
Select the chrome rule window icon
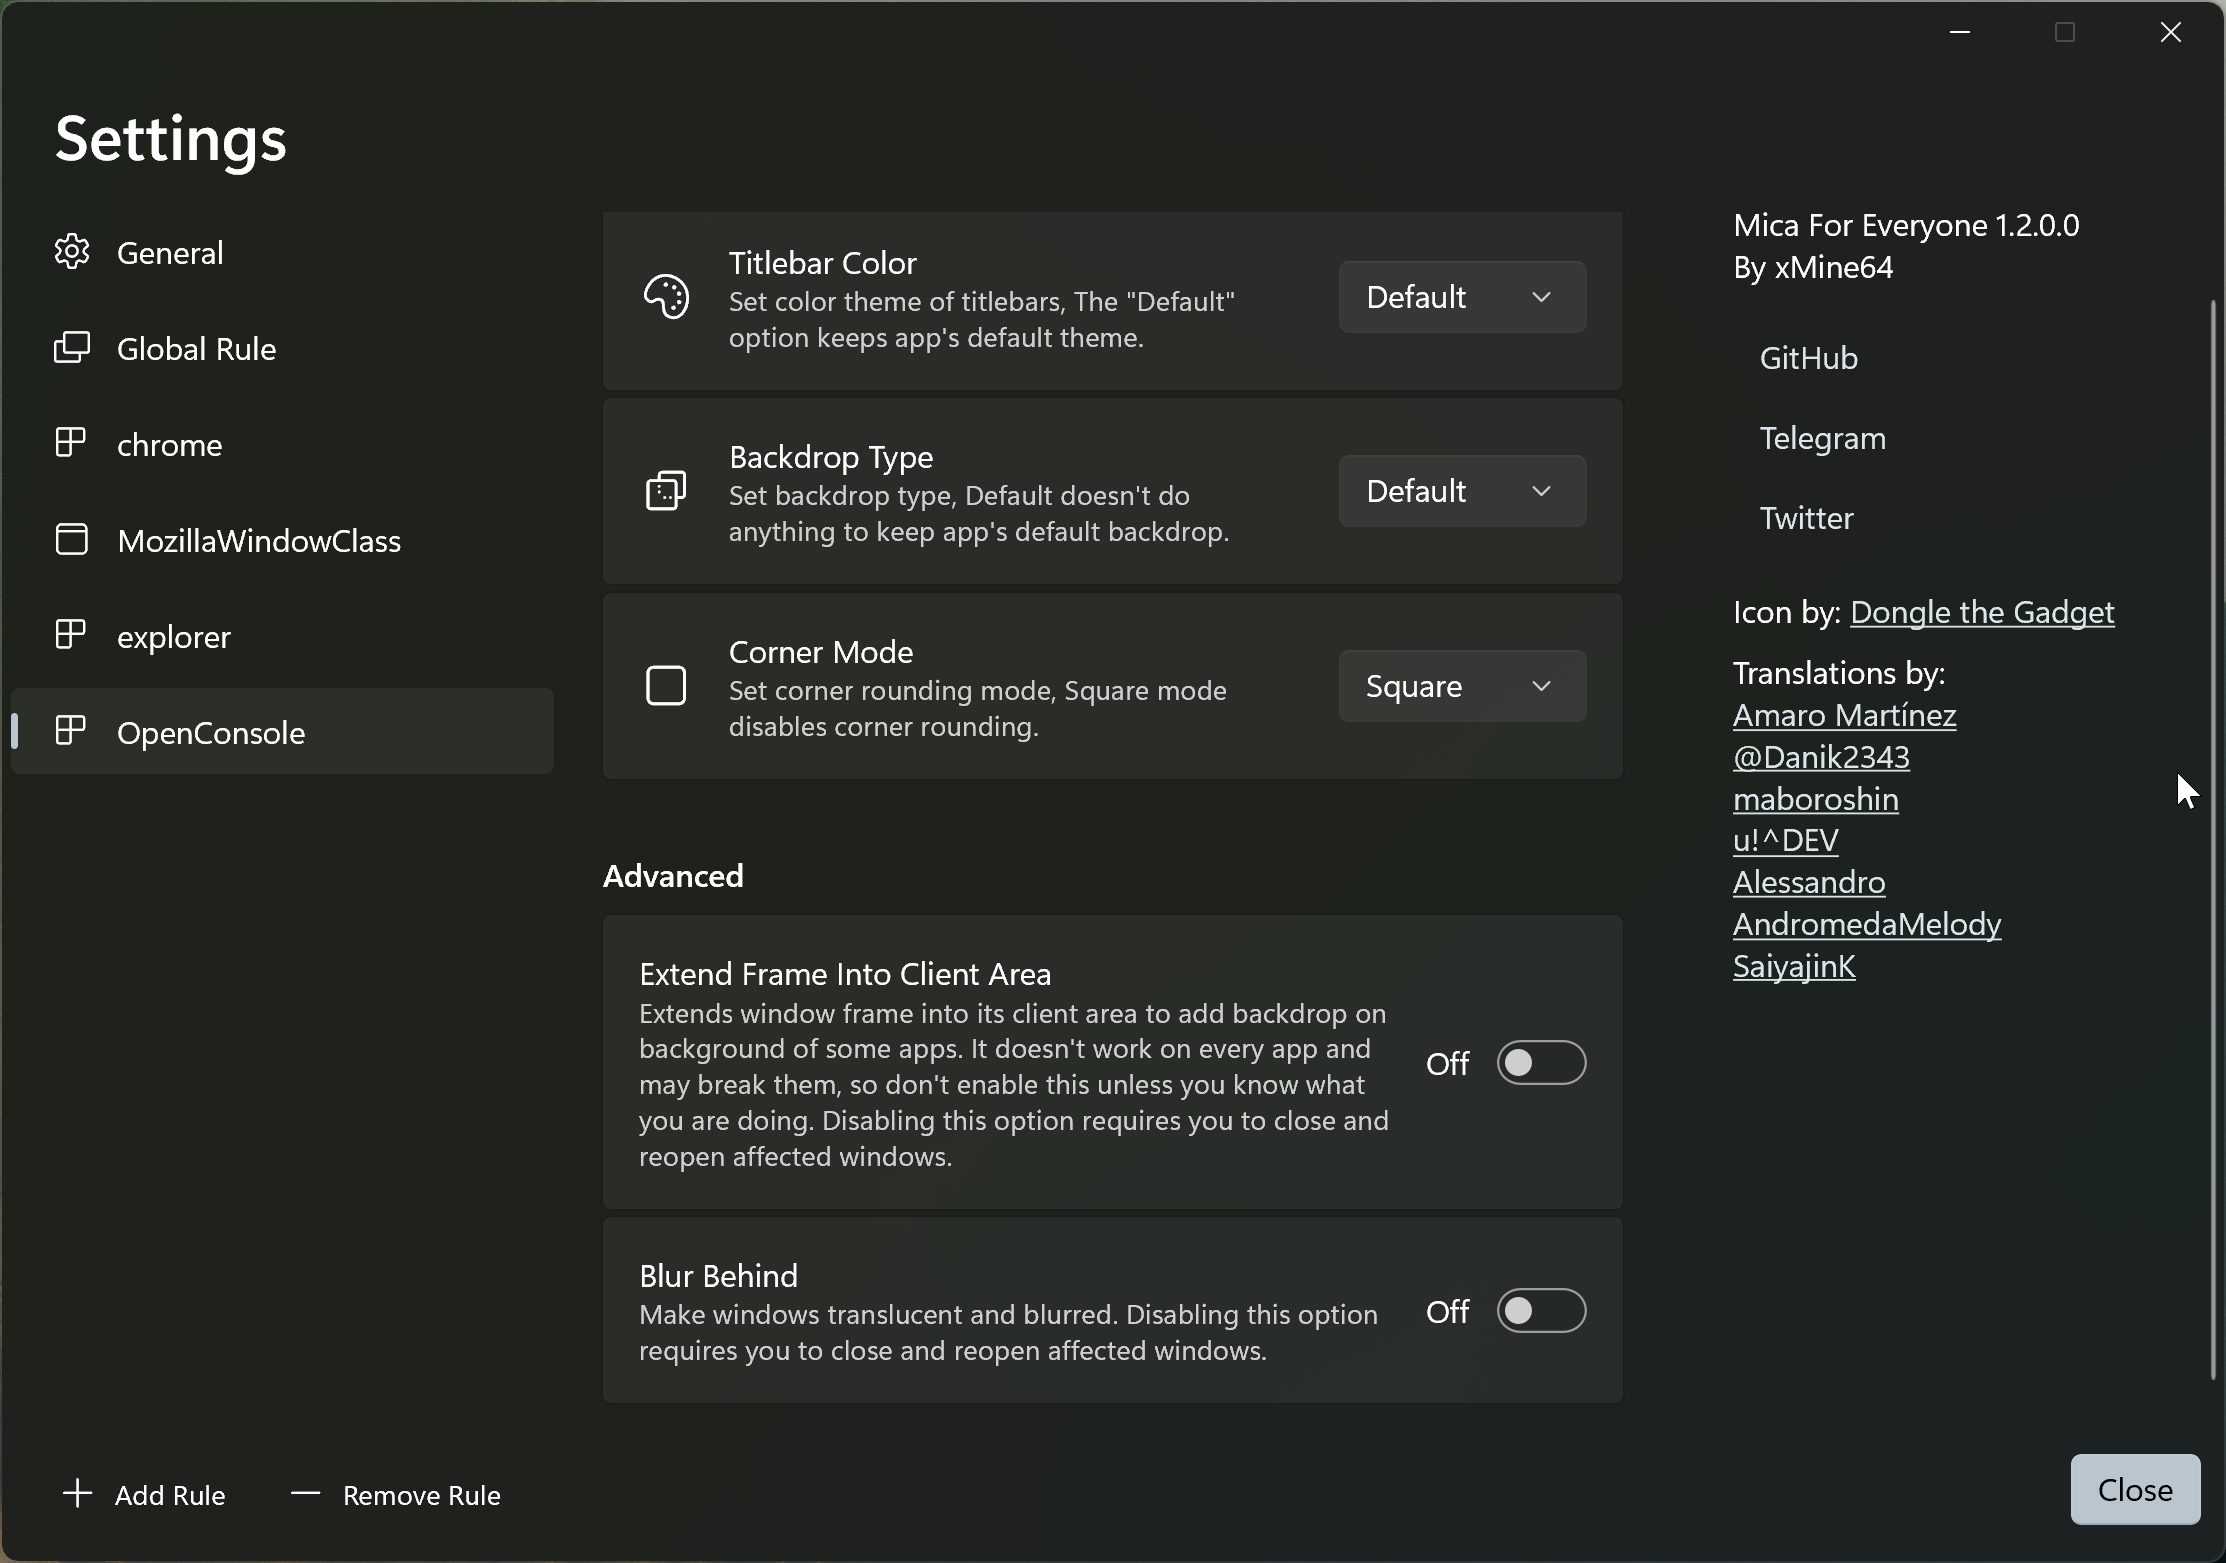(71, 443)
